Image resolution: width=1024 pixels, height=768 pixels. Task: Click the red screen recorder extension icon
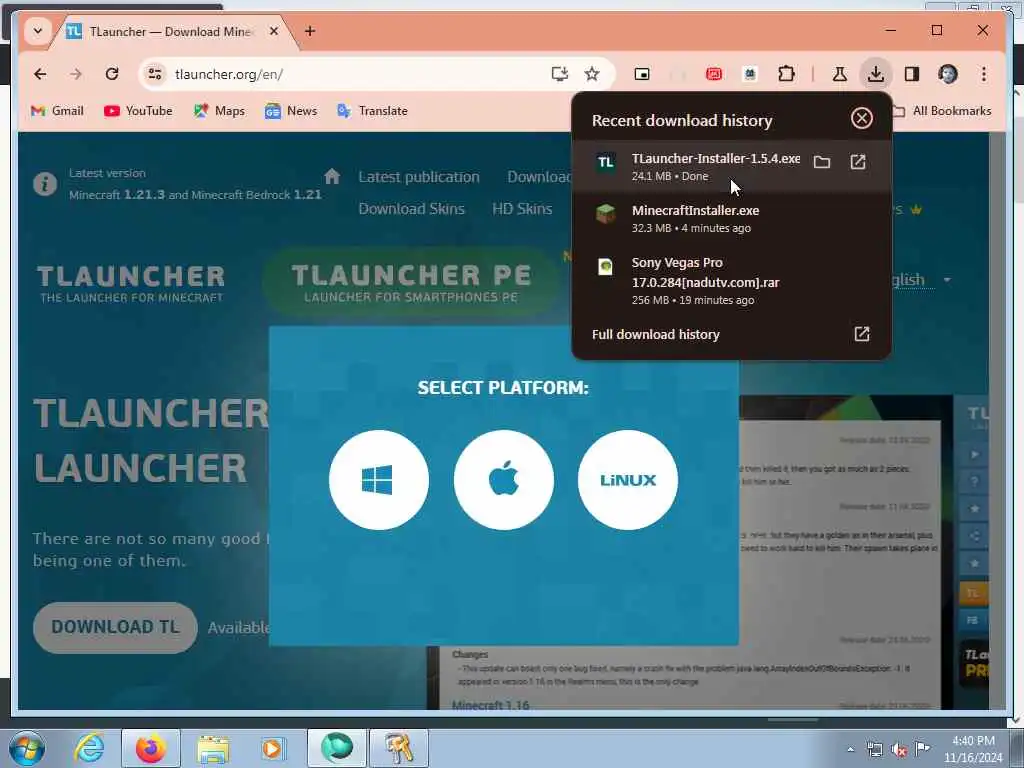click(714, 74)
